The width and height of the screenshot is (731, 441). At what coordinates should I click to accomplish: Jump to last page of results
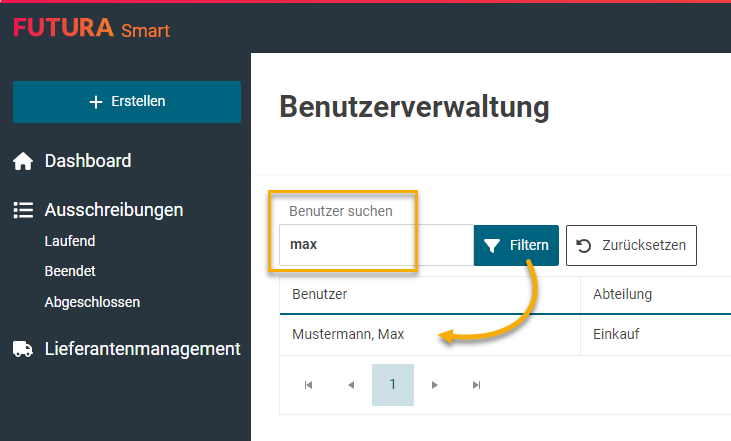tap(476, 385)
